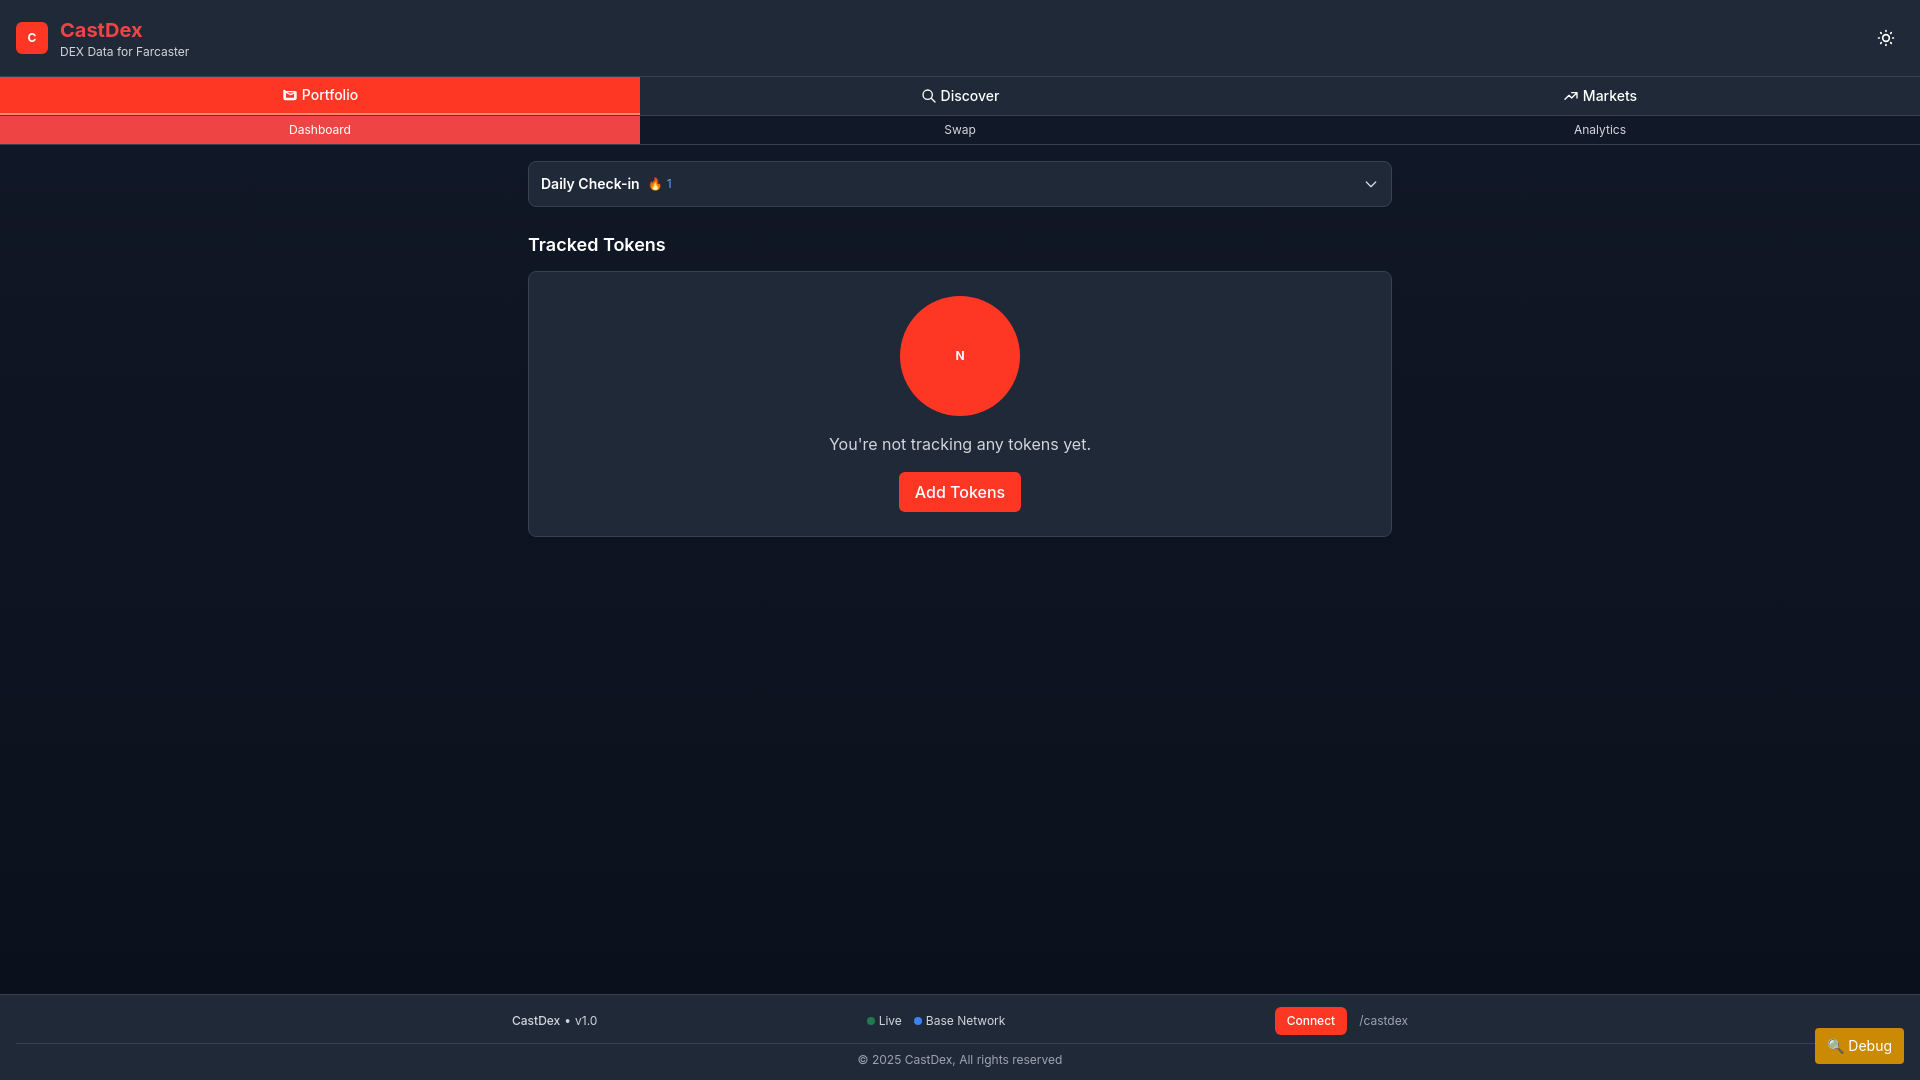
Task: Click the CastDex v1.0 footer text
Action: pyautogui.click(x=554, y=1021)
